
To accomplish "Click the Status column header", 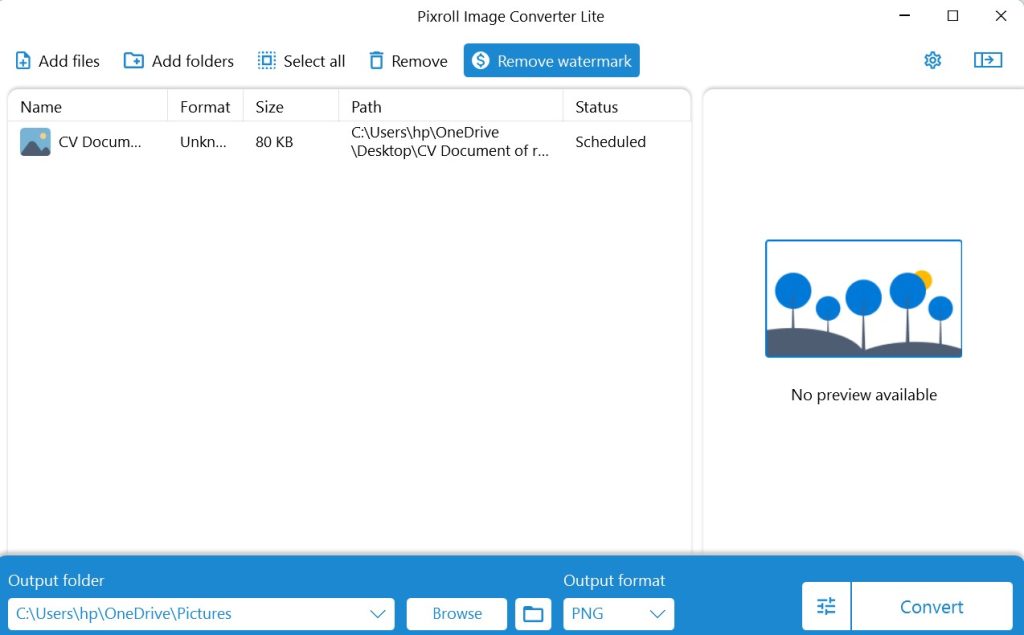I will pyautogui.click(x=596, y=107).
